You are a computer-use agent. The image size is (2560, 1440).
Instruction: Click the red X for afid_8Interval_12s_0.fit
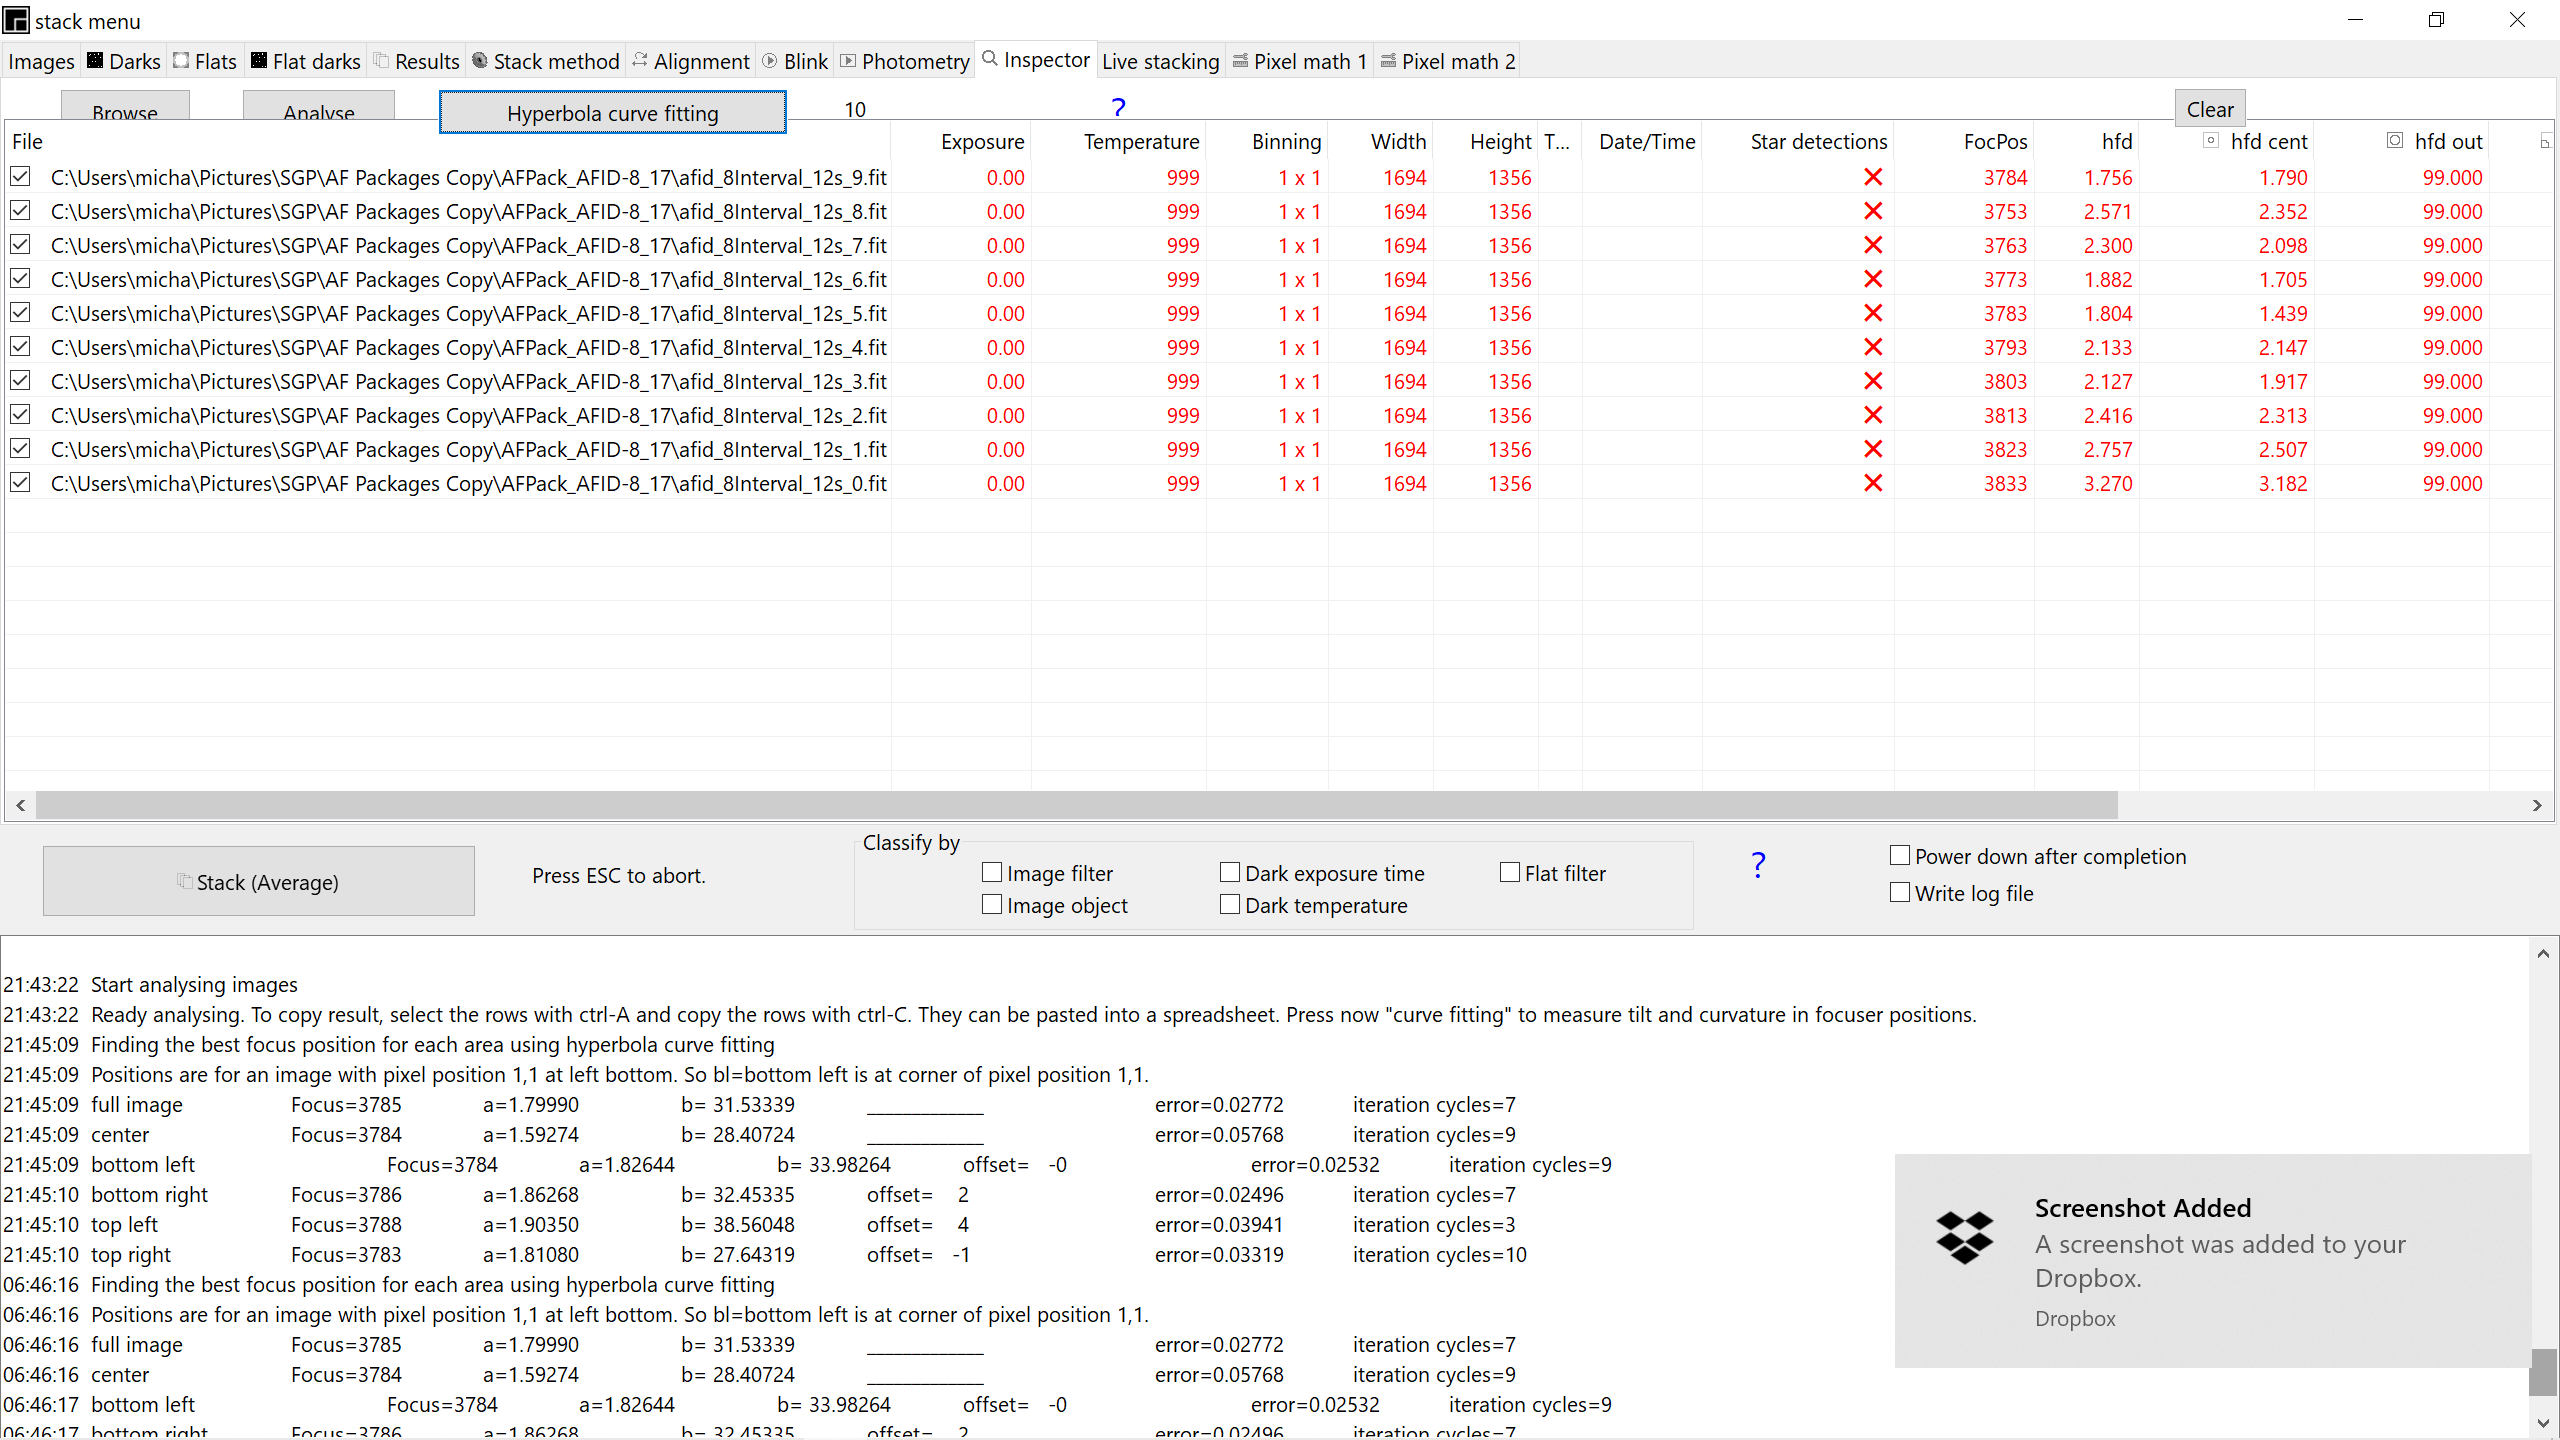coord(1873,483)
